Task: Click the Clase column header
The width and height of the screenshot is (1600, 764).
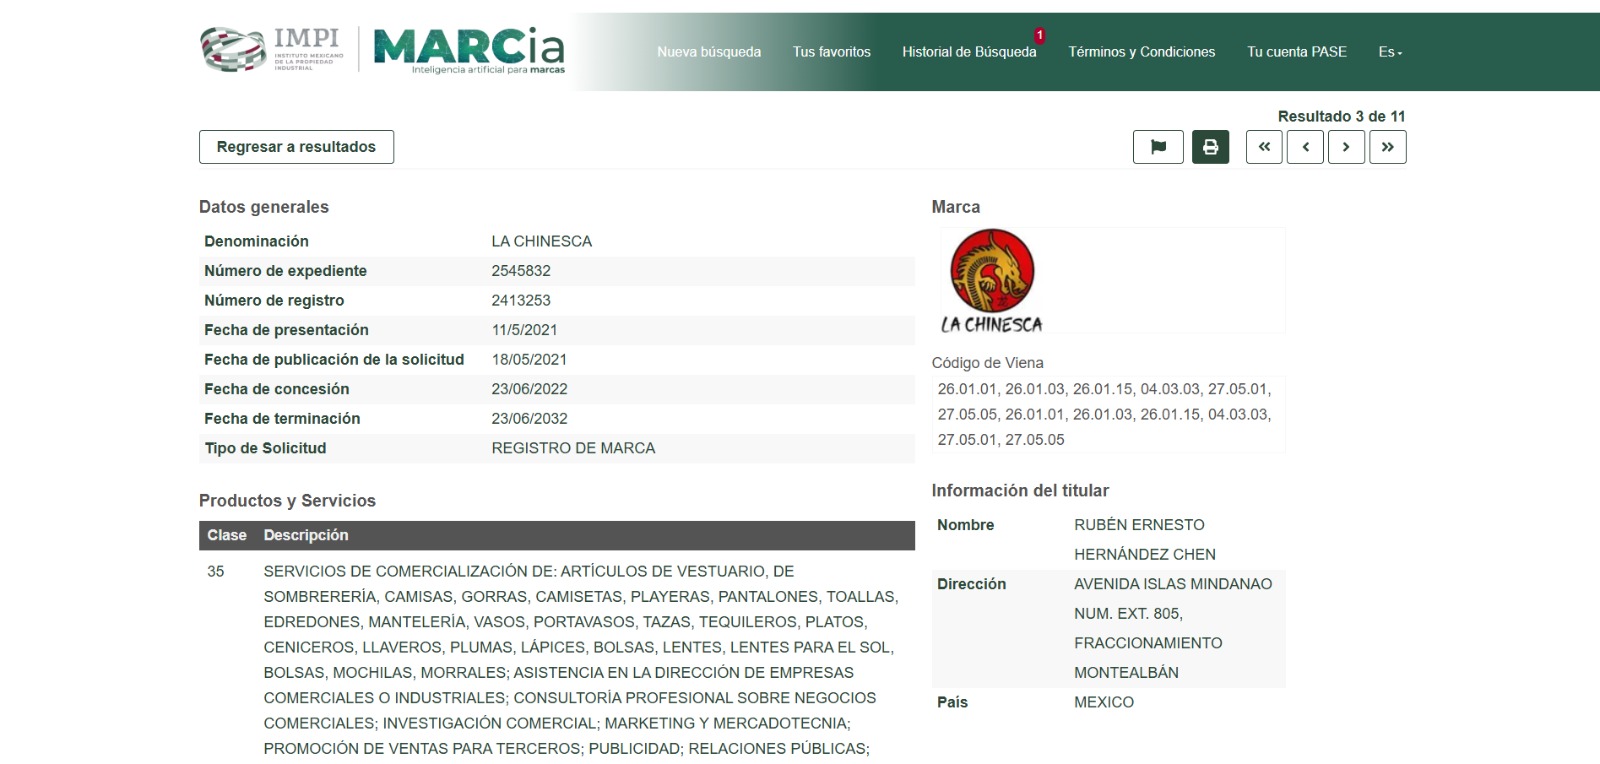Action: [227, 535]
